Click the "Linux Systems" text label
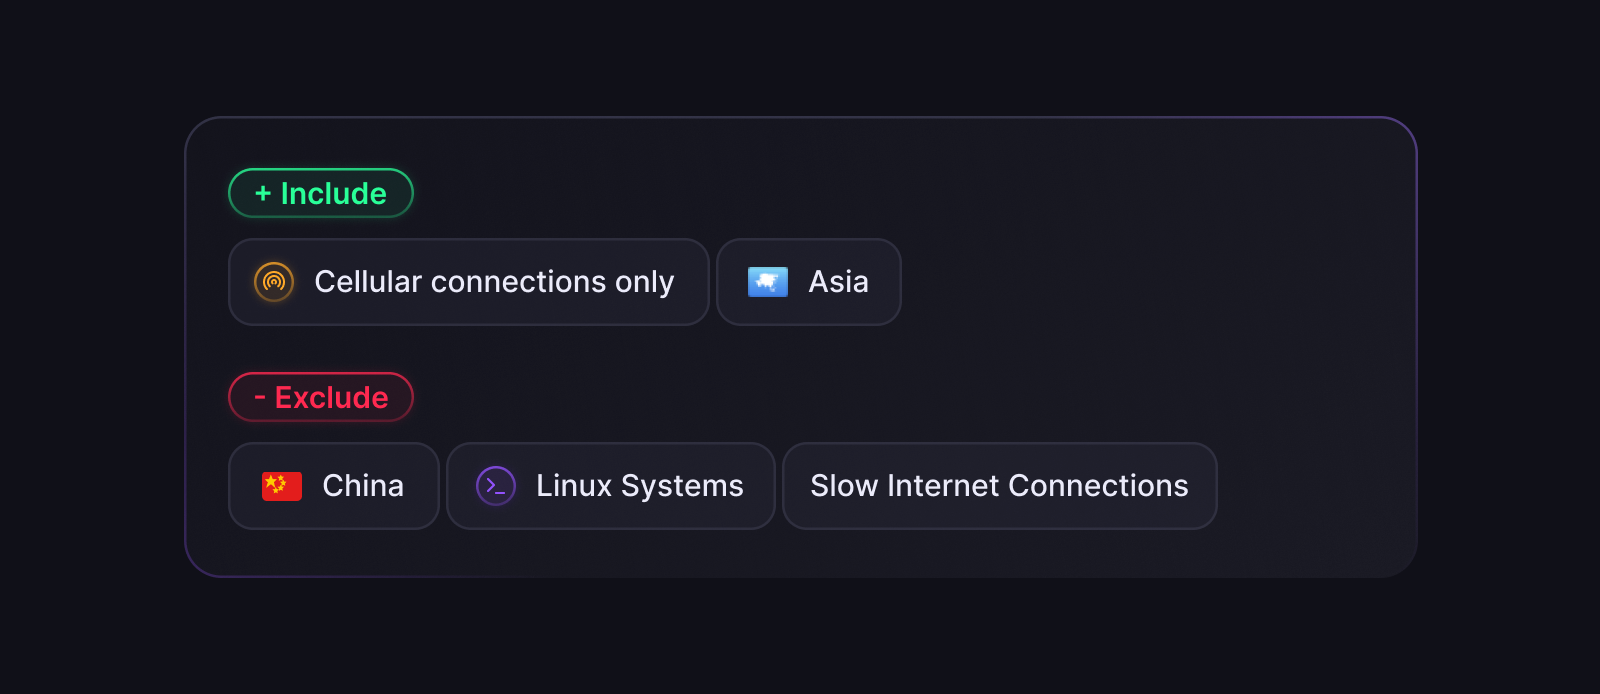Image resolution: width=1600 pixels, height=694 pixels. pos(639,486)
